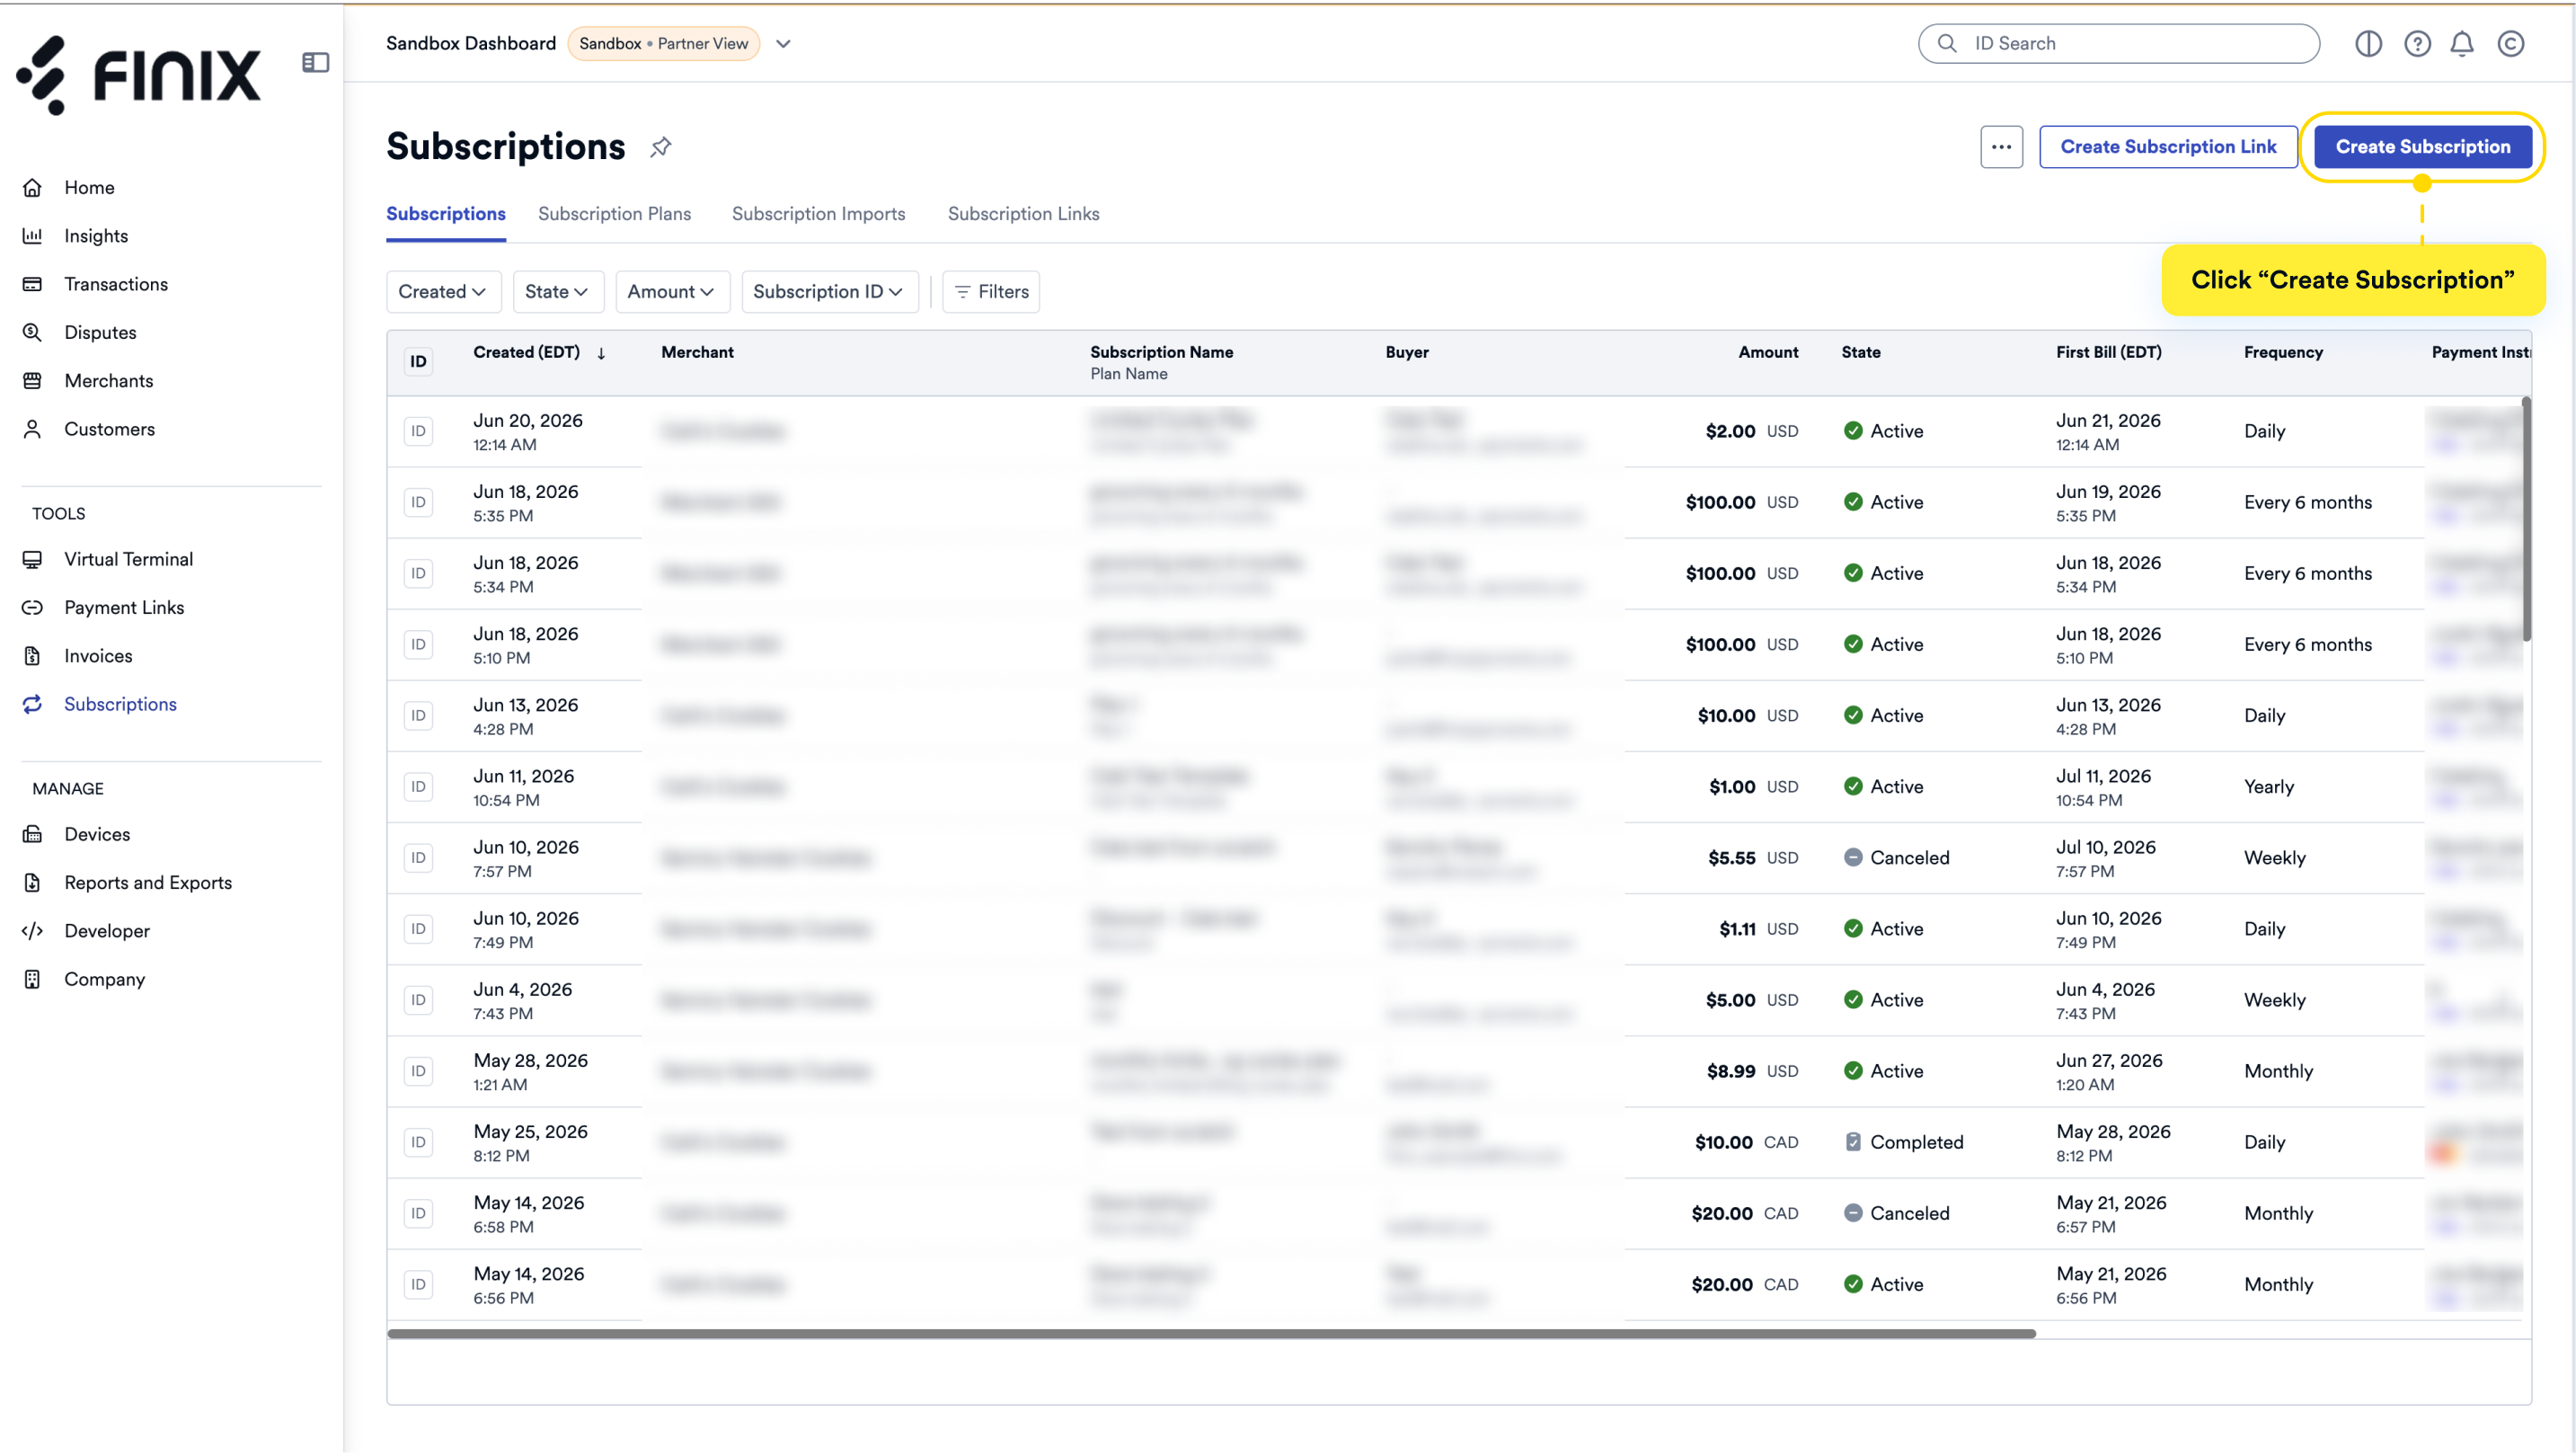The height and width of the screenshot is (1456, 2576).
Task: Switch to Subscription Imports tab
Action: click(818, 213)
